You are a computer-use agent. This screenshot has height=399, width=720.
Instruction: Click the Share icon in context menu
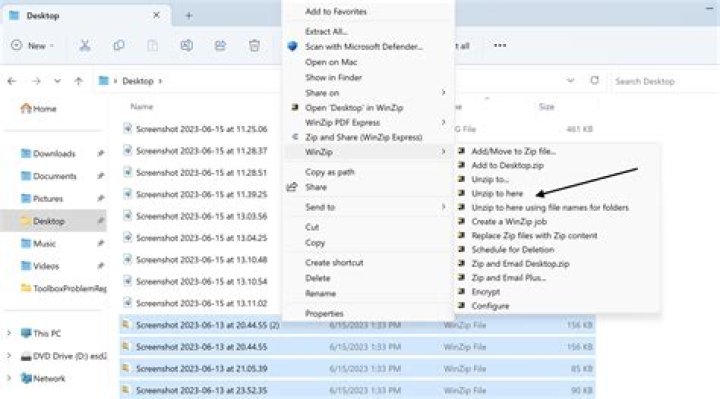tap(292, 187)
